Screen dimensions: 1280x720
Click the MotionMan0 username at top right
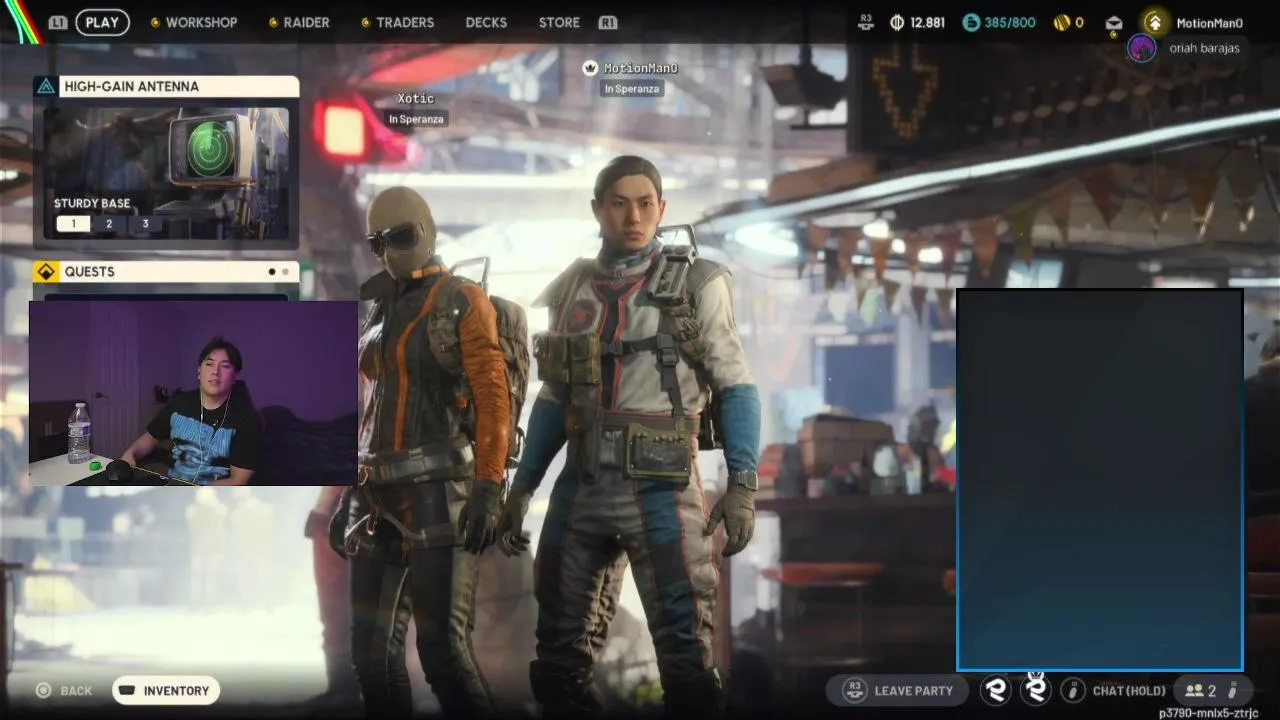1209,23
